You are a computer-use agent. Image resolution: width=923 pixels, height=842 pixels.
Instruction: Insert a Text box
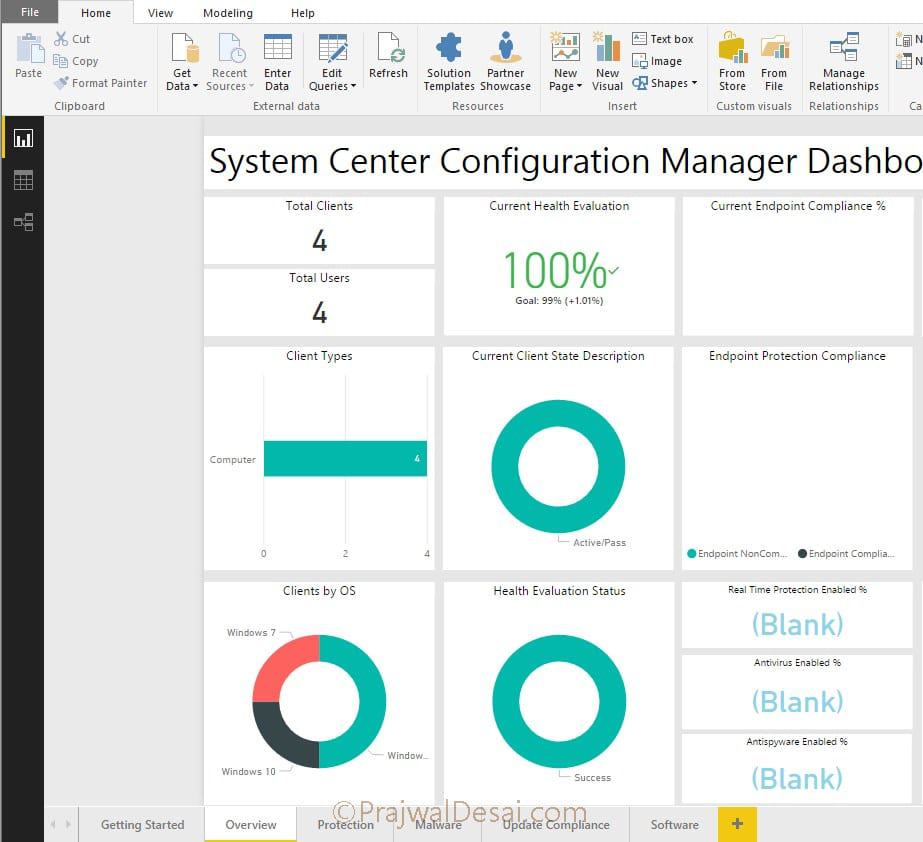click(663, 39)
